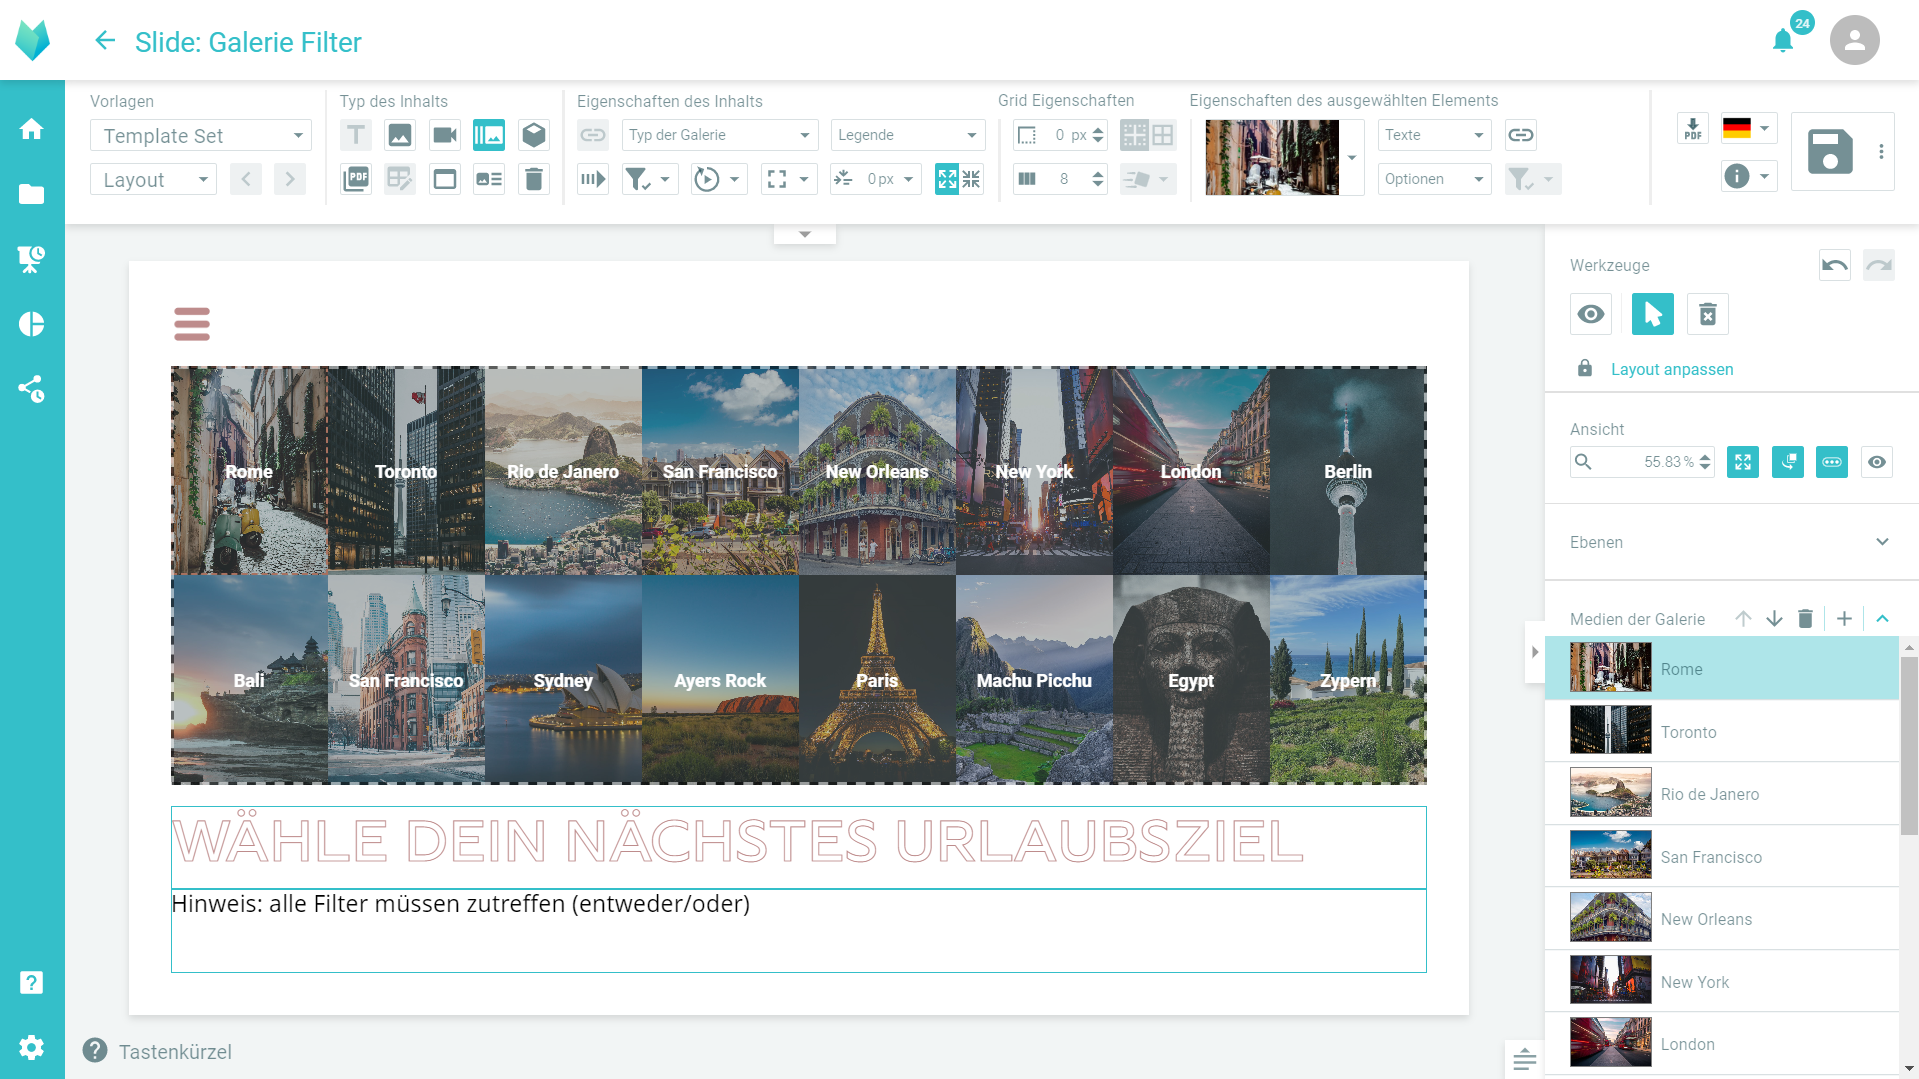The height and width of the screenshot is (1079, 1919).
Task: Increase the grid column count stepper
Action: [1098, 173]
